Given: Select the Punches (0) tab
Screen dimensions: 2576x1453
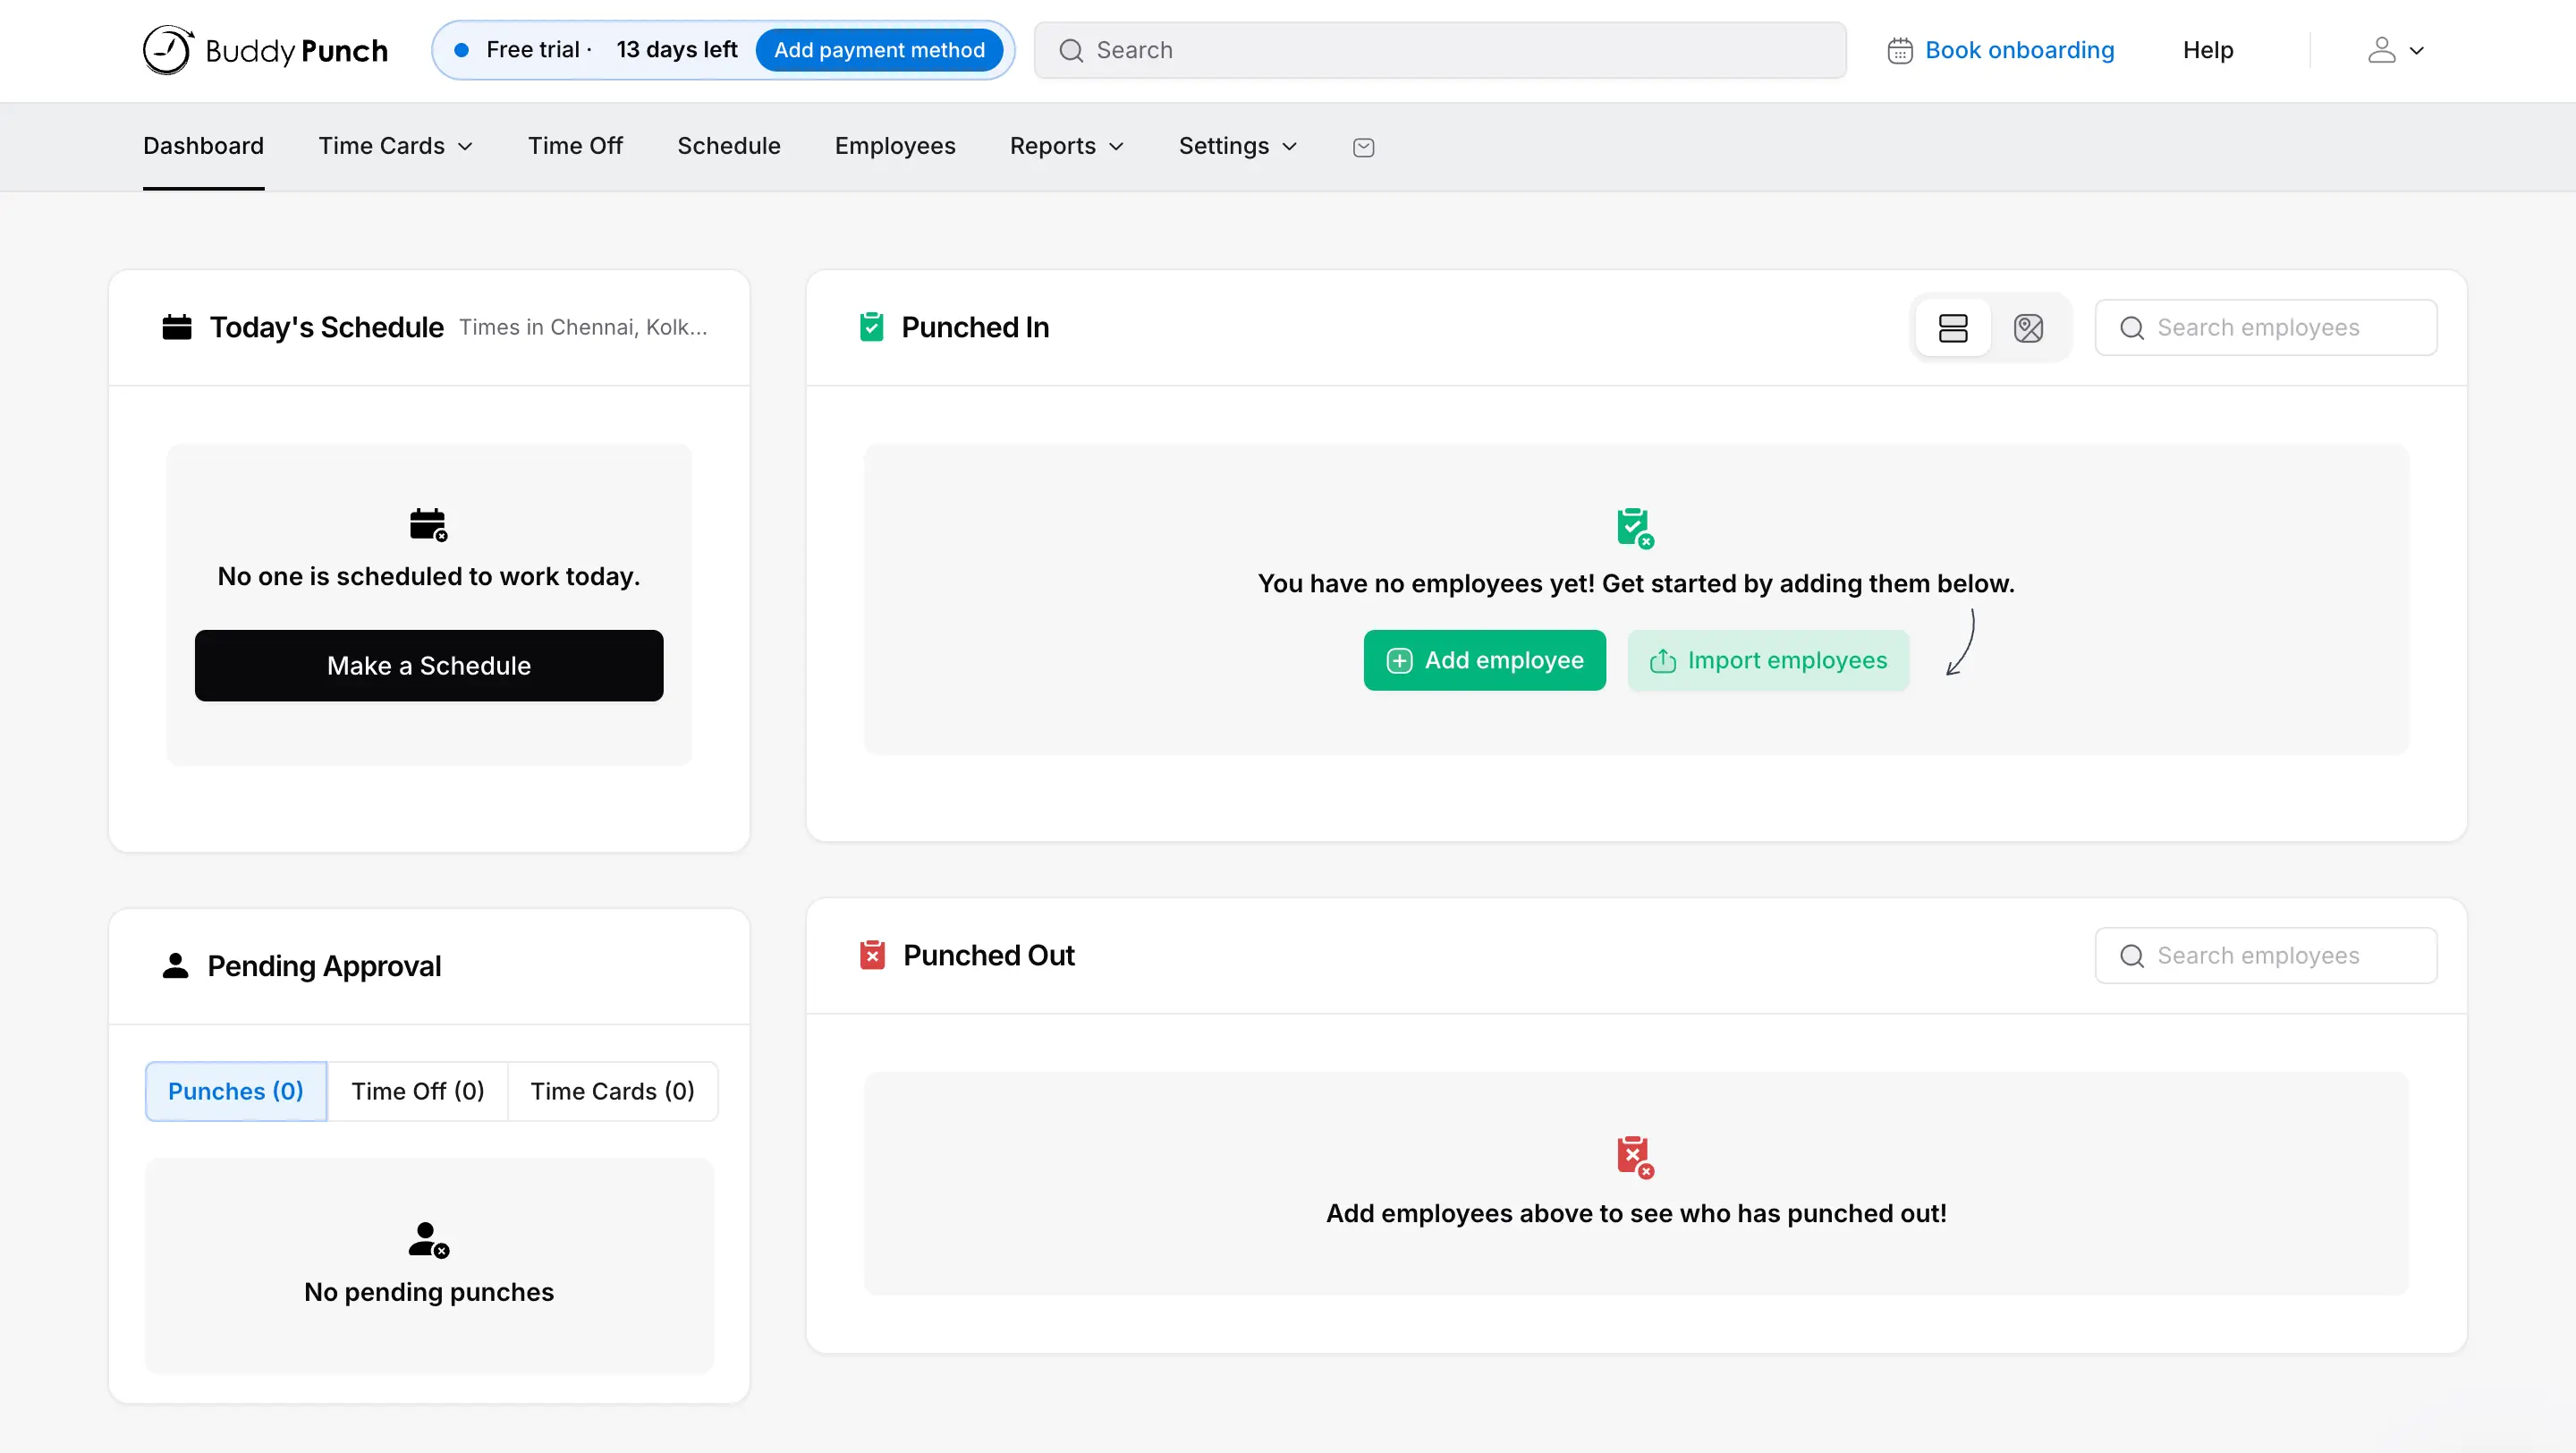Looking at the screenshot, I should click(236, 1091).
